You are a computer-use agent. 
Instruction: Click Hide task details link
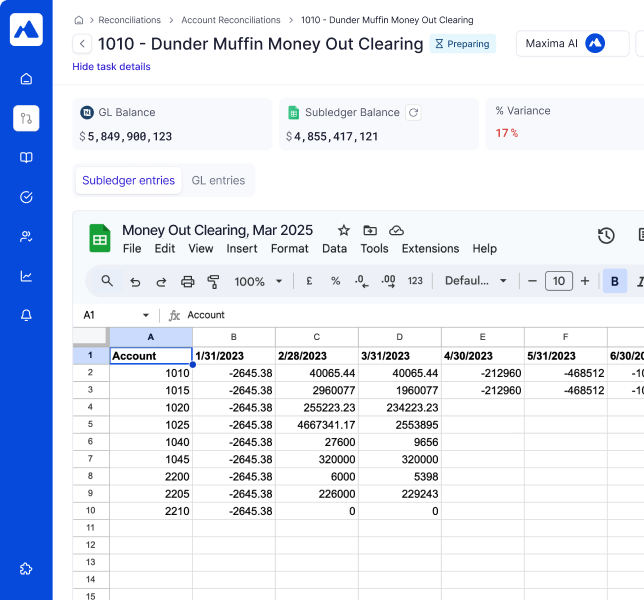111,67
